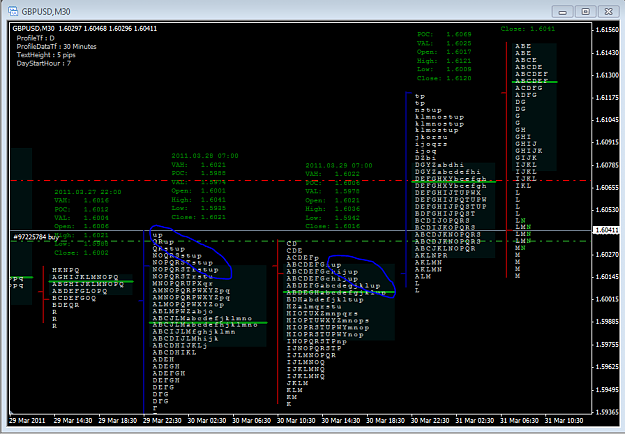This screenshot has height=434, width=625.
Task: Click the '31 Mar 02:30' time axis label
Action: point(475,420)
